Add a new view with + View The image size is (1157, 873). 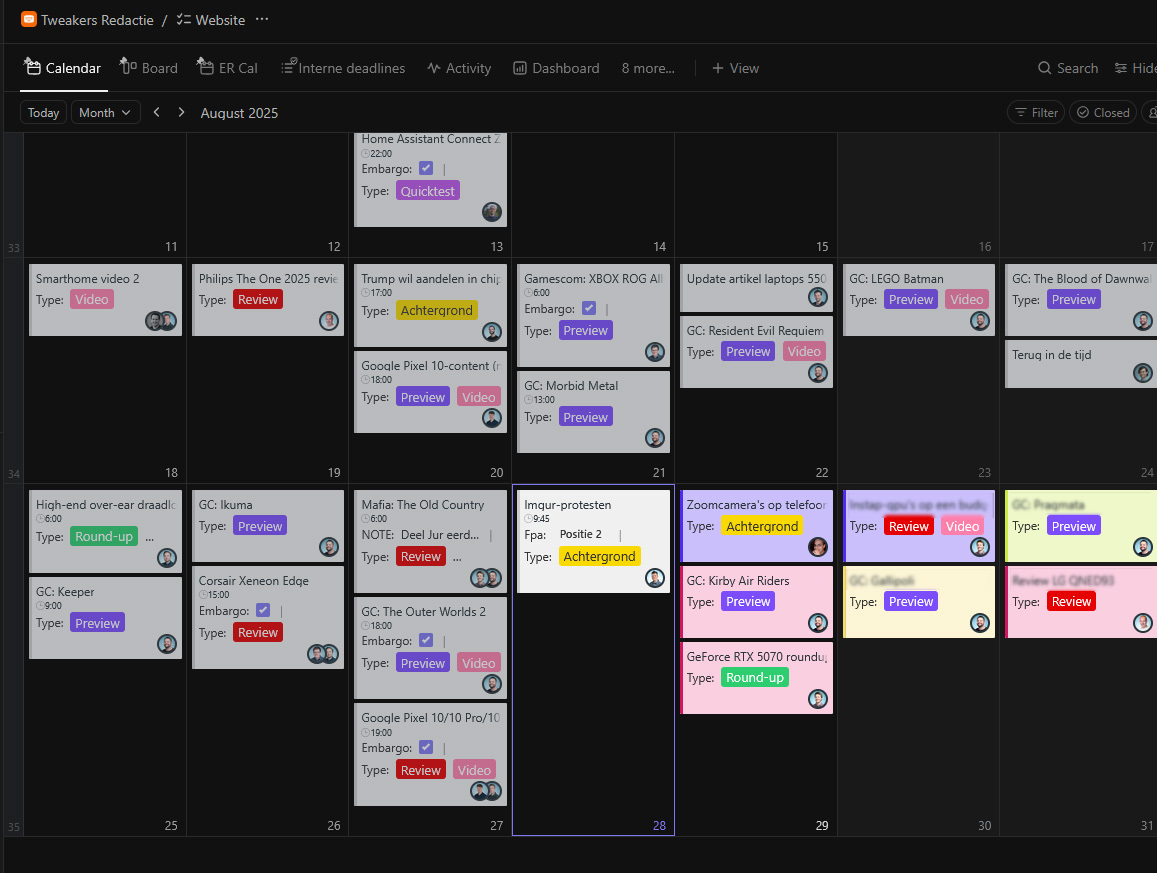(x=735, y=68)
